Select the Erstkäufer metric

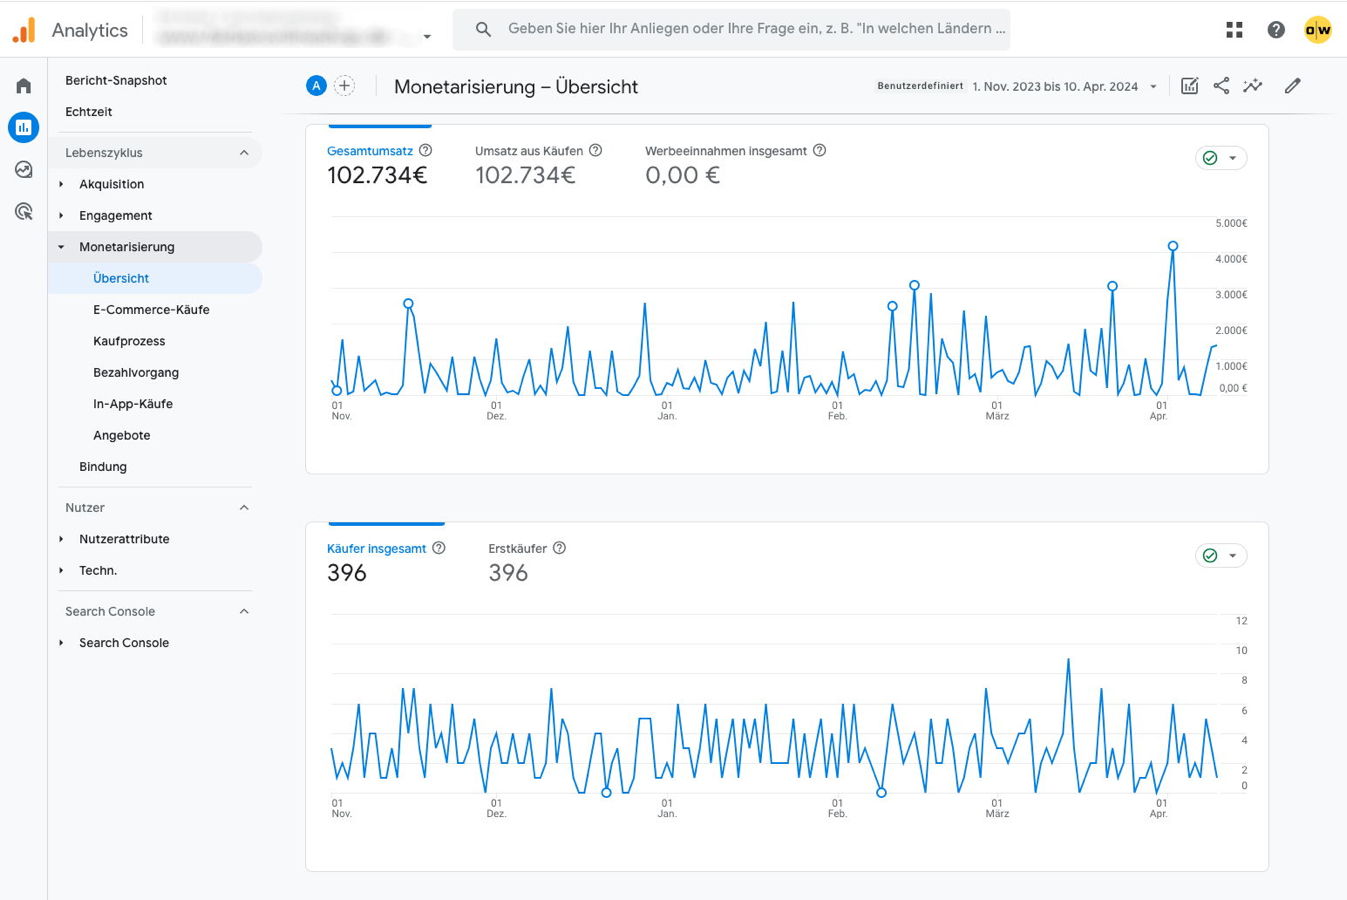click(517, 549)
